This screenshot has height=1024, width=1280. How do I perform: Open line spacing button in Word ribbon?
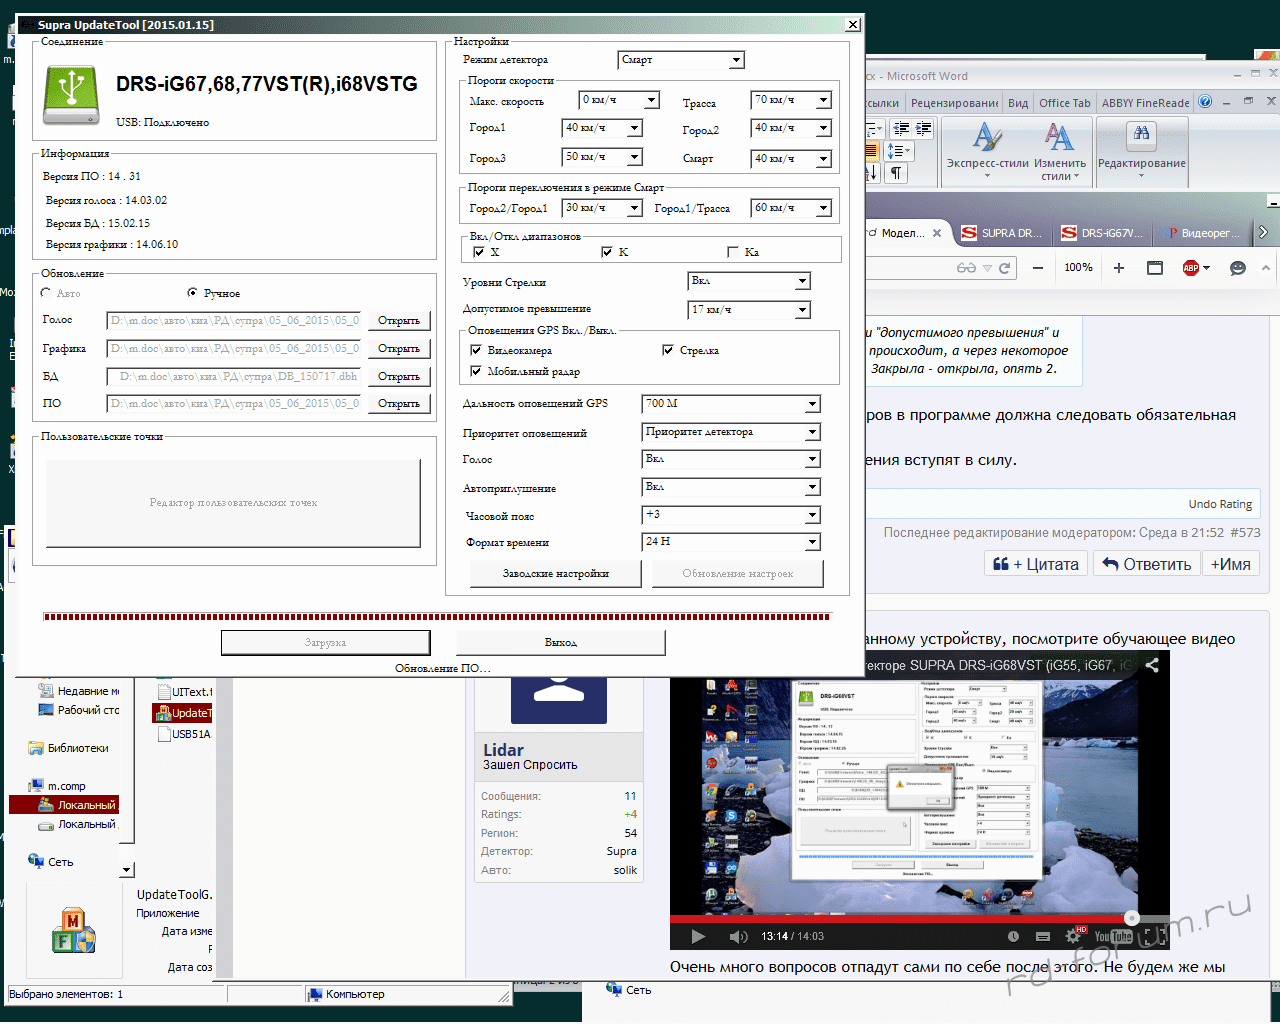898,151
